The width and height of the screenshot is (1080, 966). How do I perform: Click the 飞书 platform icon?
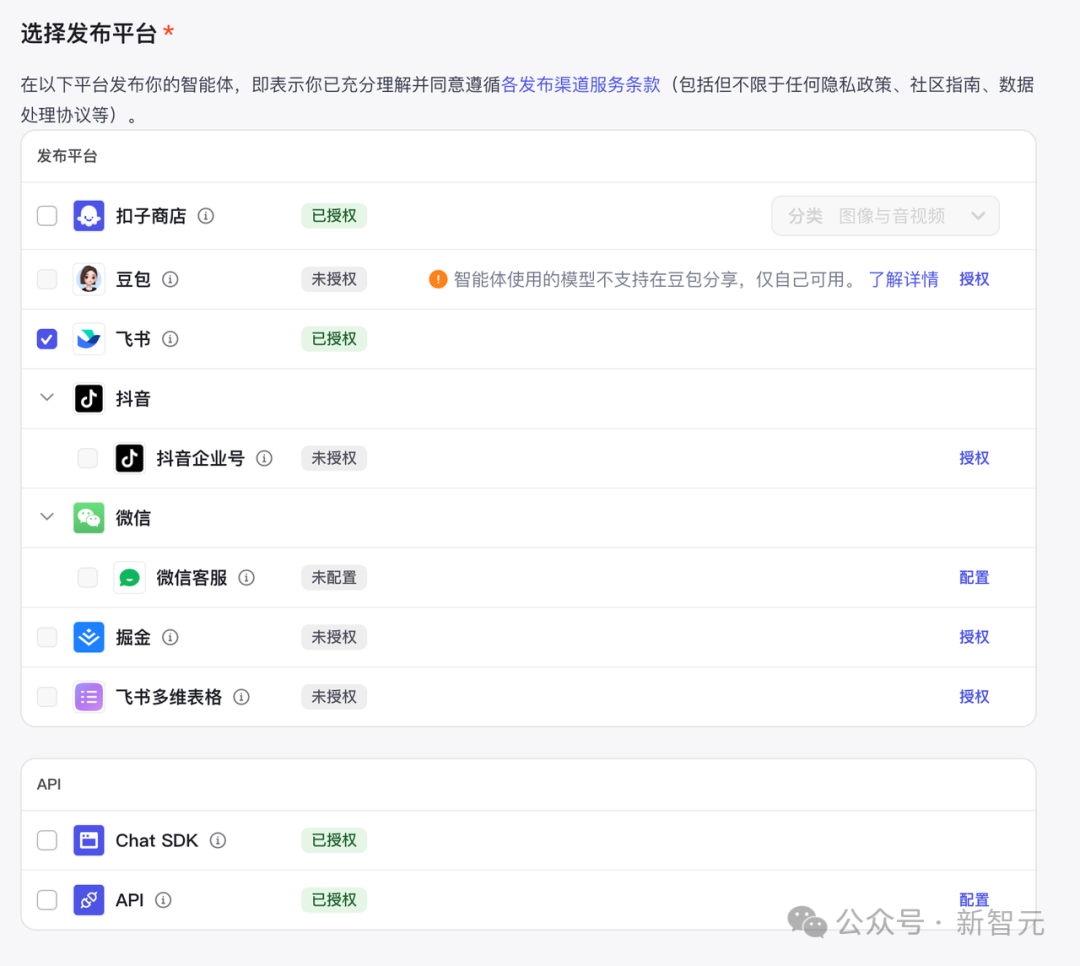point(89,338)
